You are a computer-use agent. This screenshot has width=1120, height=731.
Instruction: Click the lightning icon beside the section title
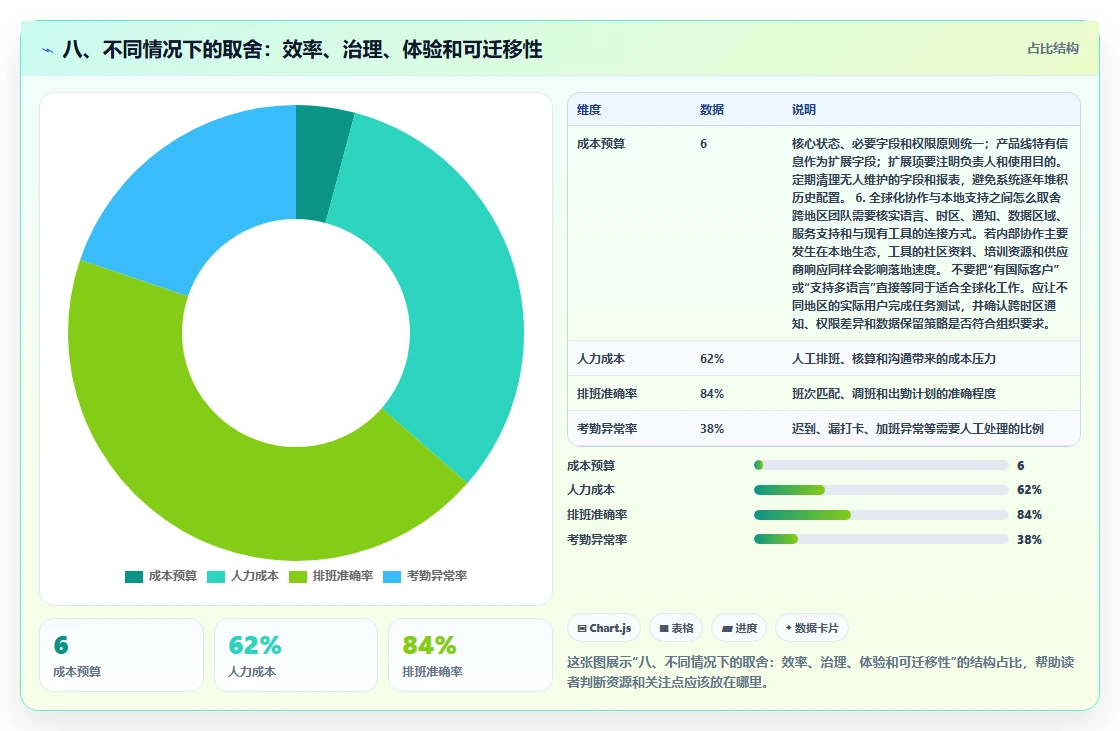48,50
